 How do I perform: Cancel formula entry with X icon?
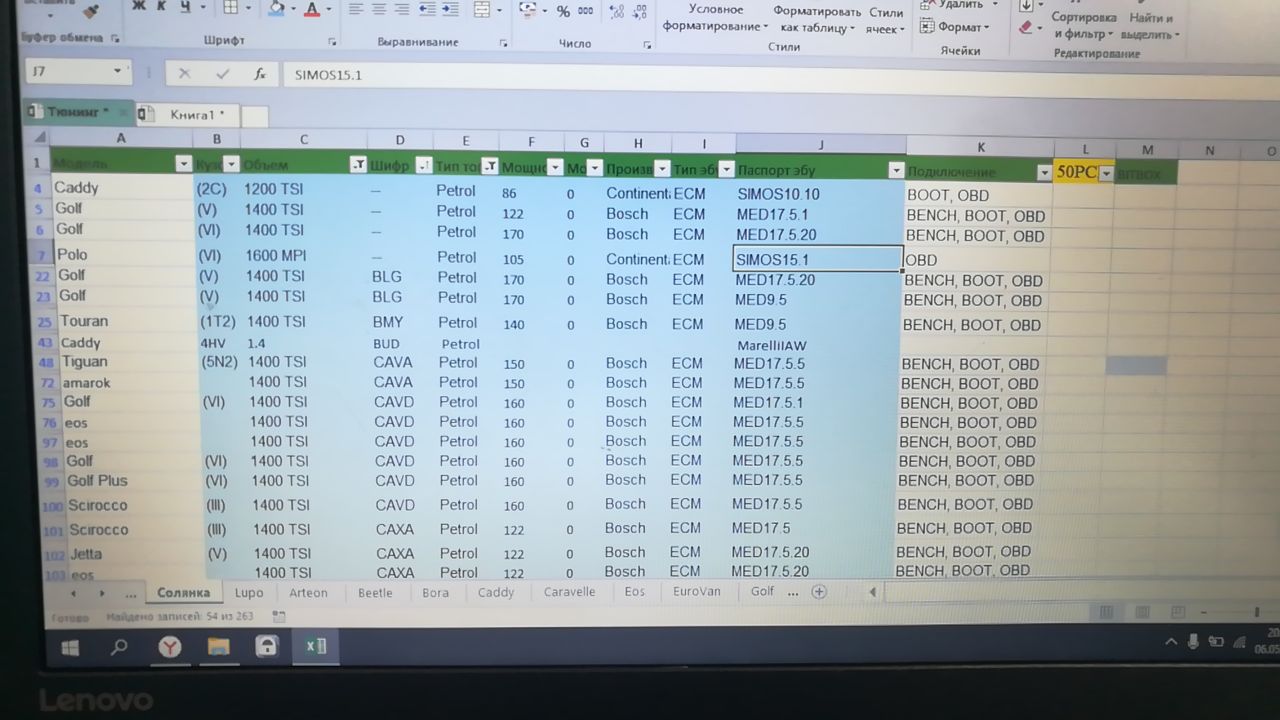184,73
